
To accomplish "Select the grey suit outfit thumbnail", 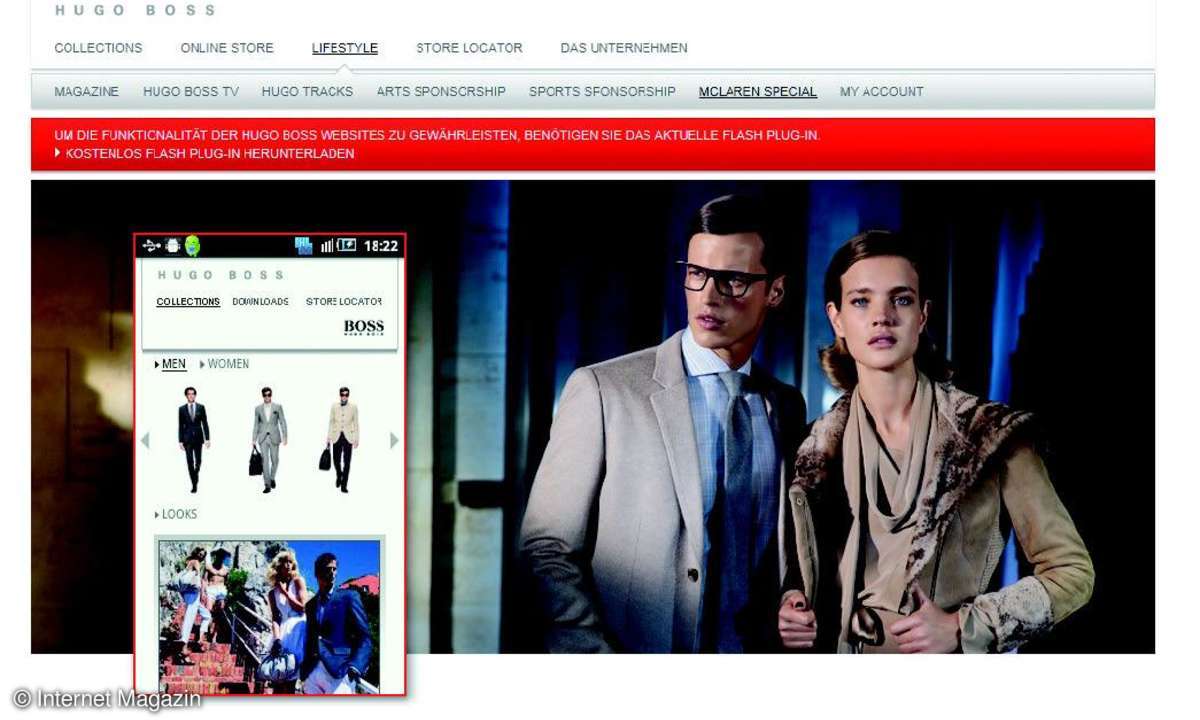I will [267, 439].
